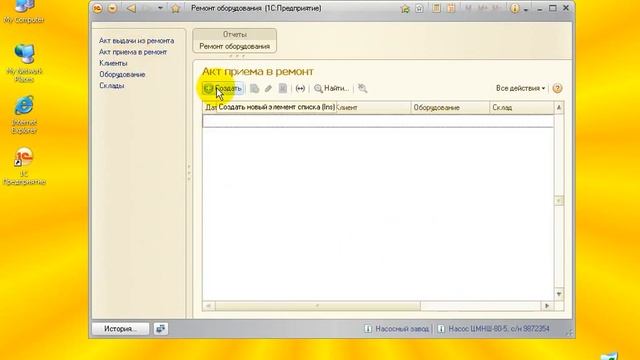Open the Найти search button
Screen dimensions: 640x360
[331, 88]
